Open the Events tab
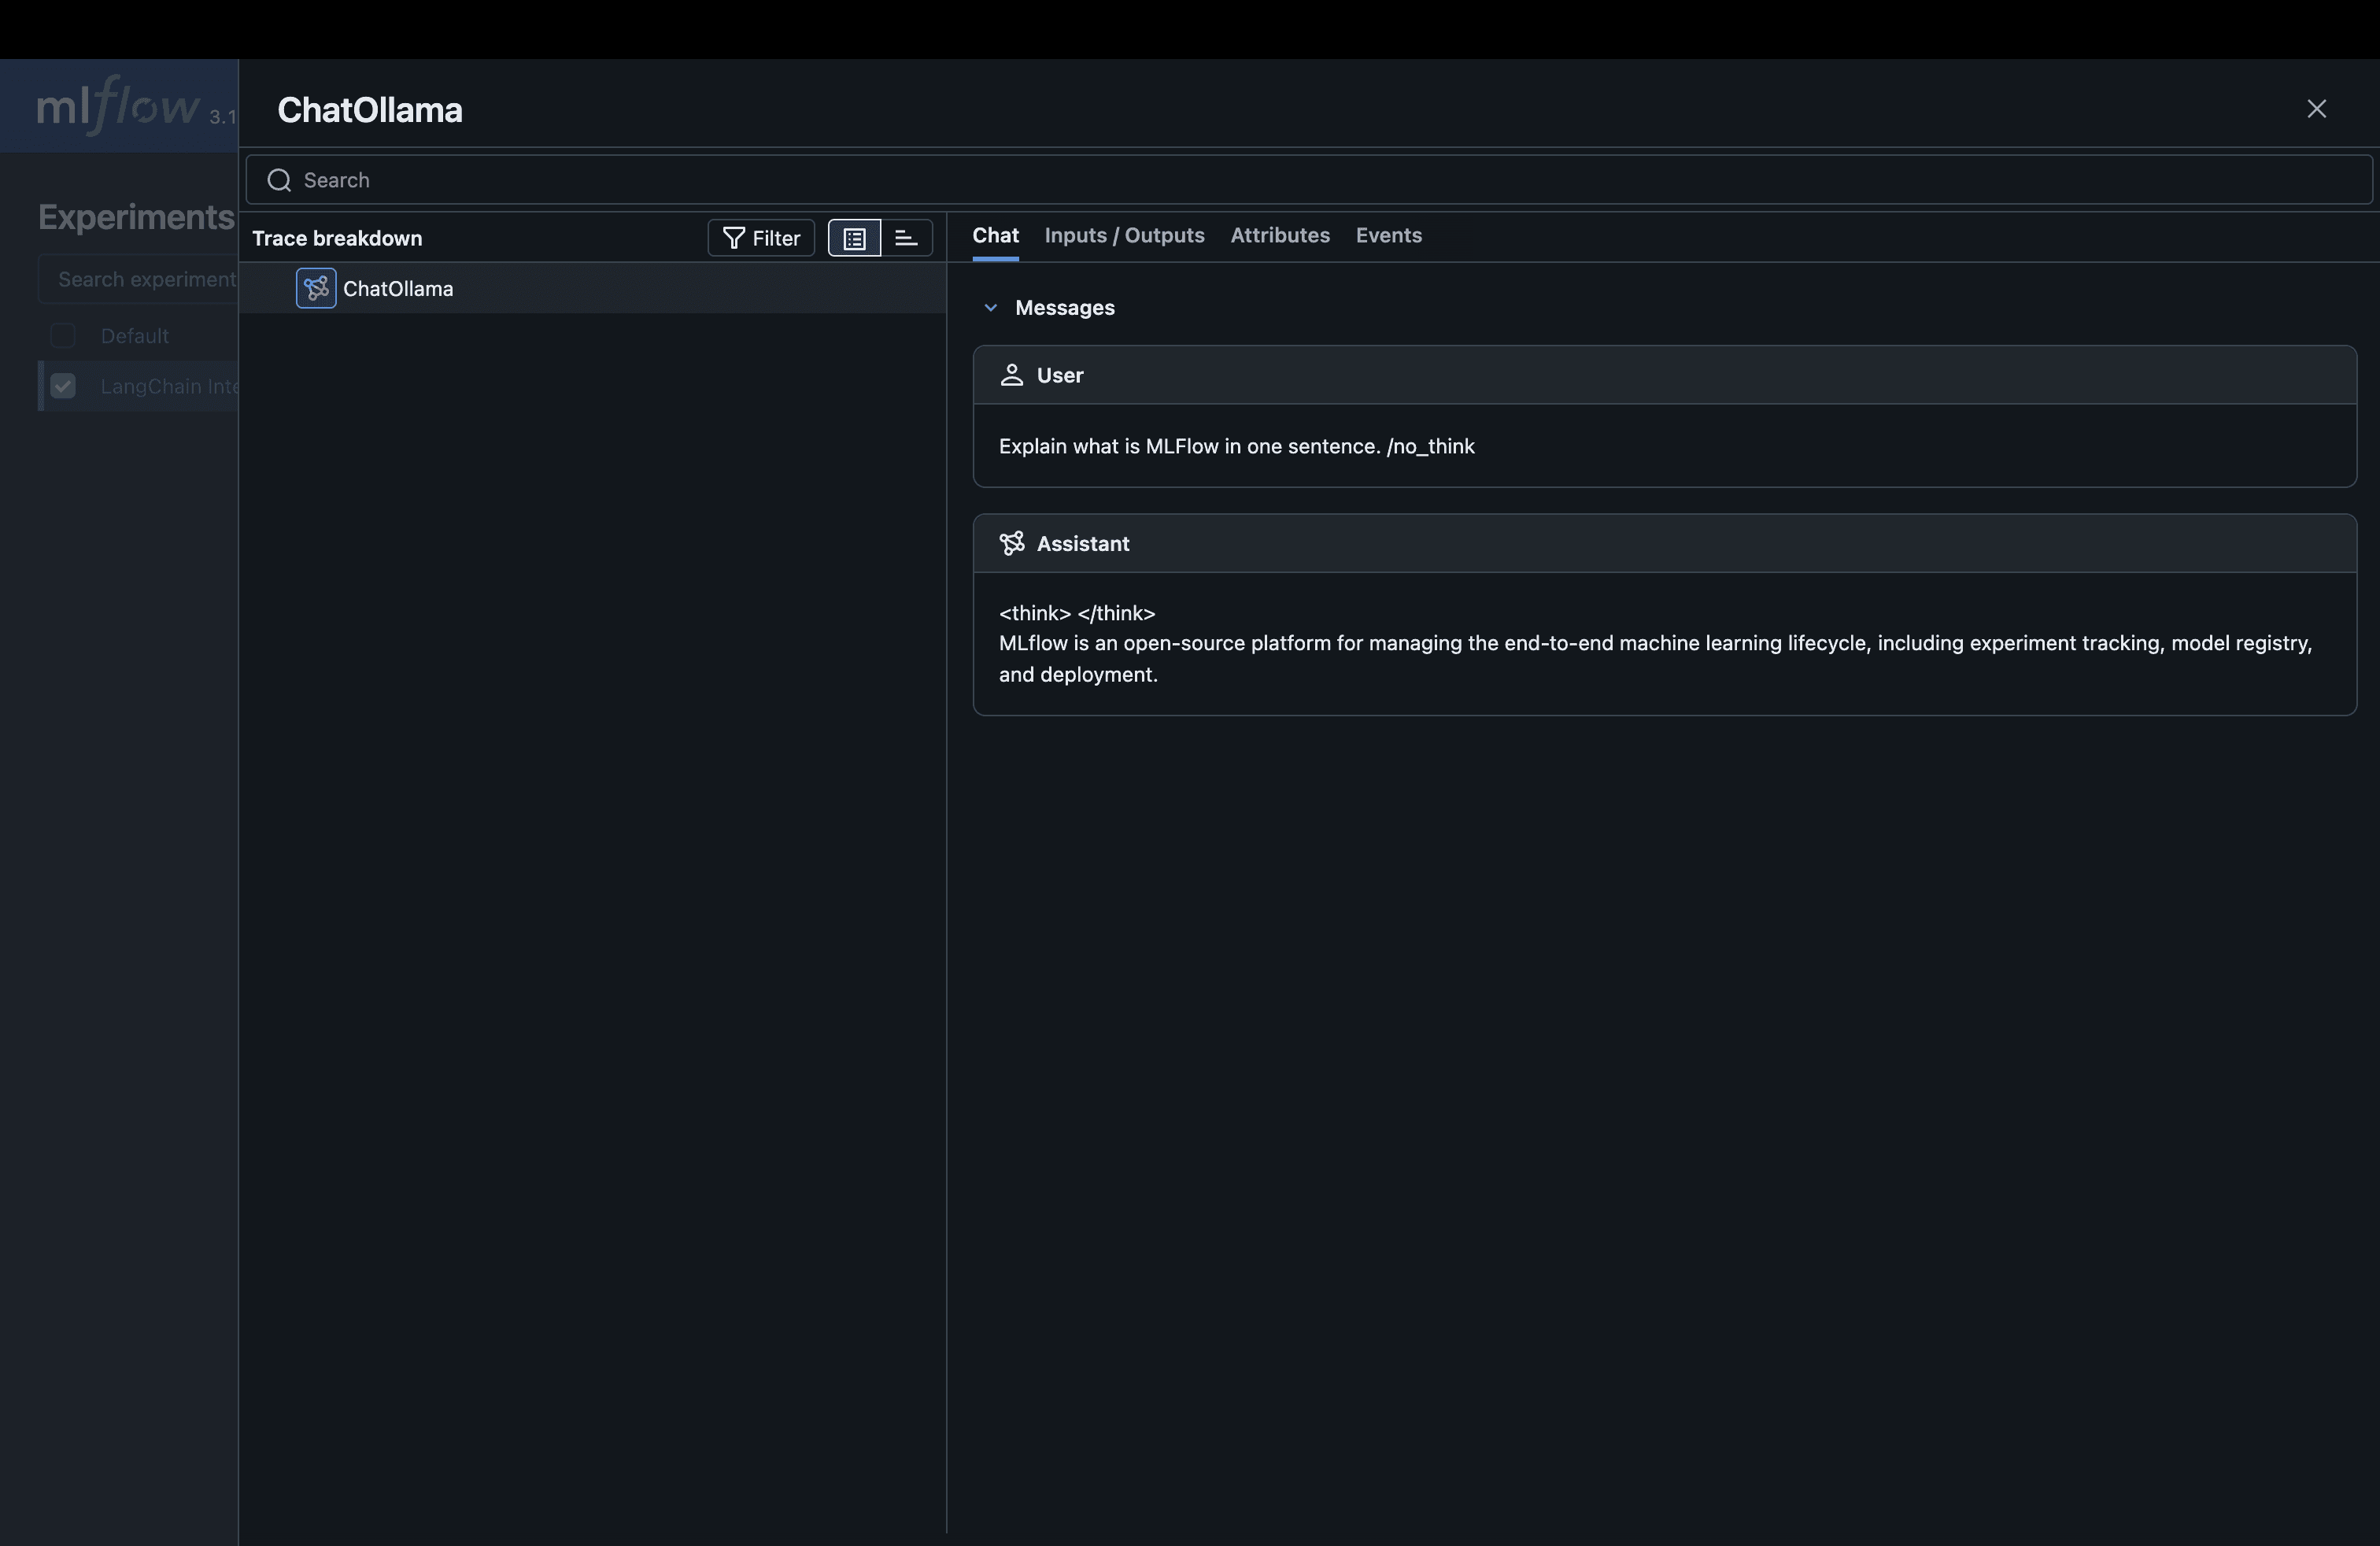The height and width of the screenshot is (1546, 2380). tap(1388, 236)
